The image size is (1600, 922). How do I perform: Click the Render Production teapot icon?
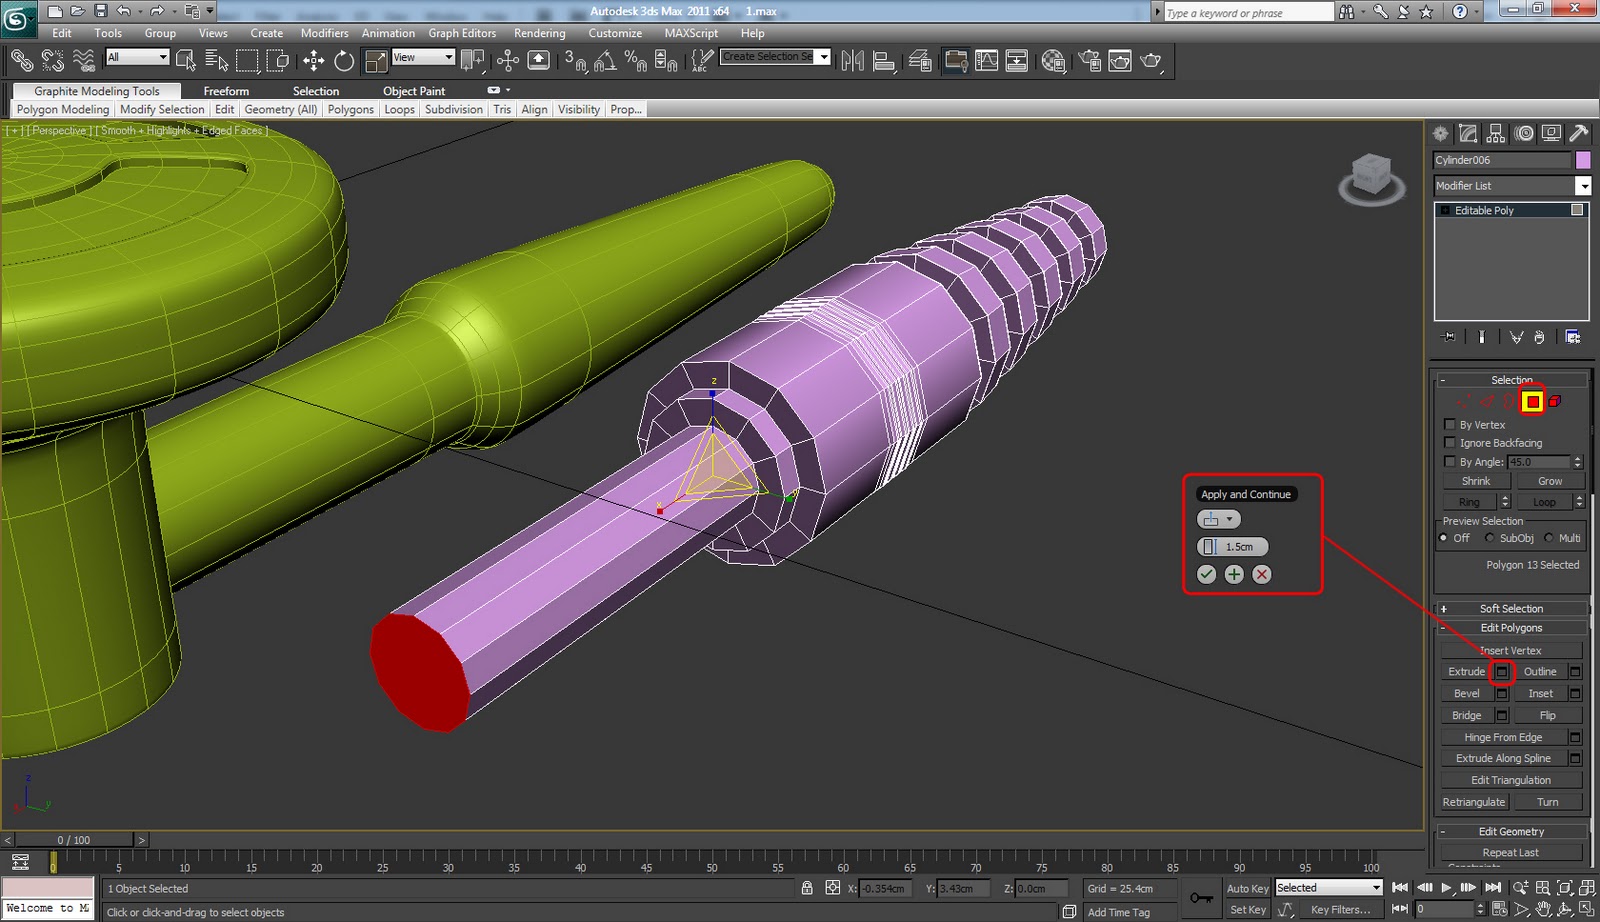tap(1152, 61)
